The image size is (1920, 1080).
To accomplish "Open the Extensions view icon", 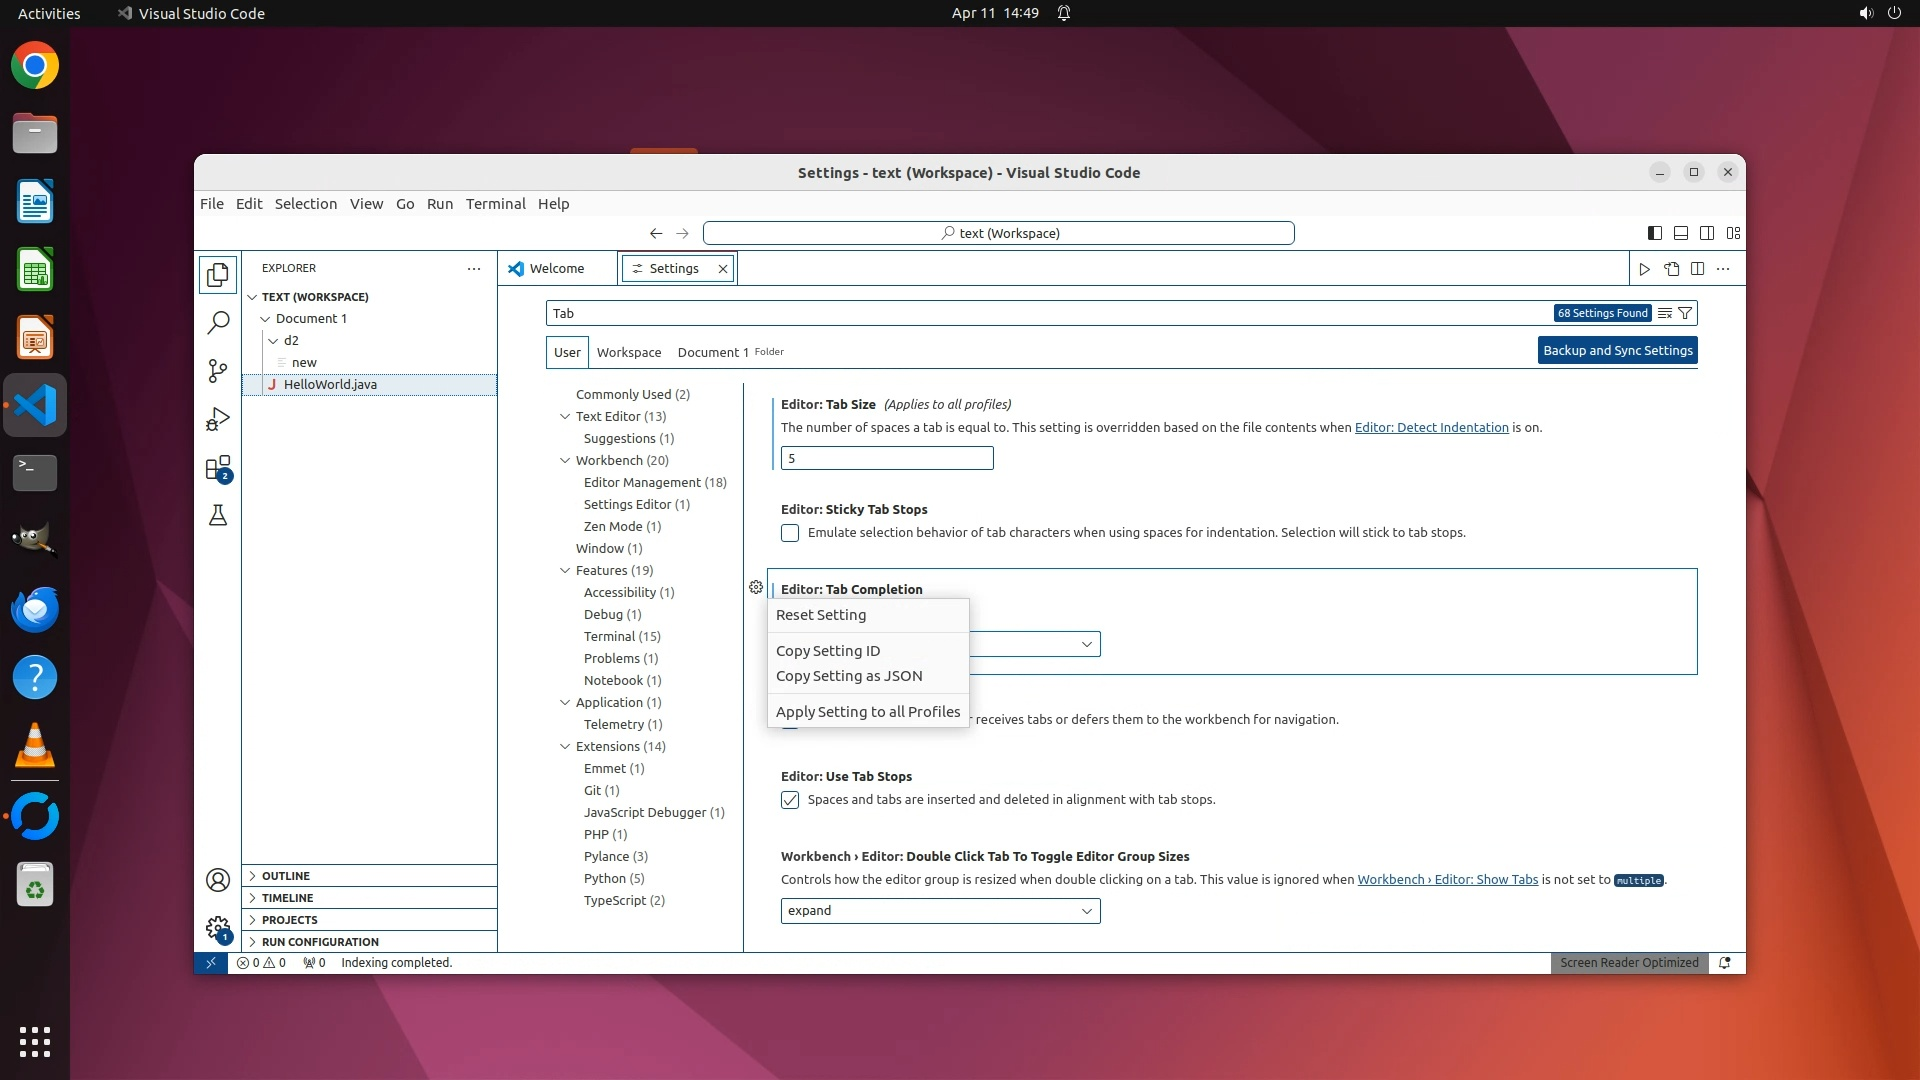I will point(217,468).
